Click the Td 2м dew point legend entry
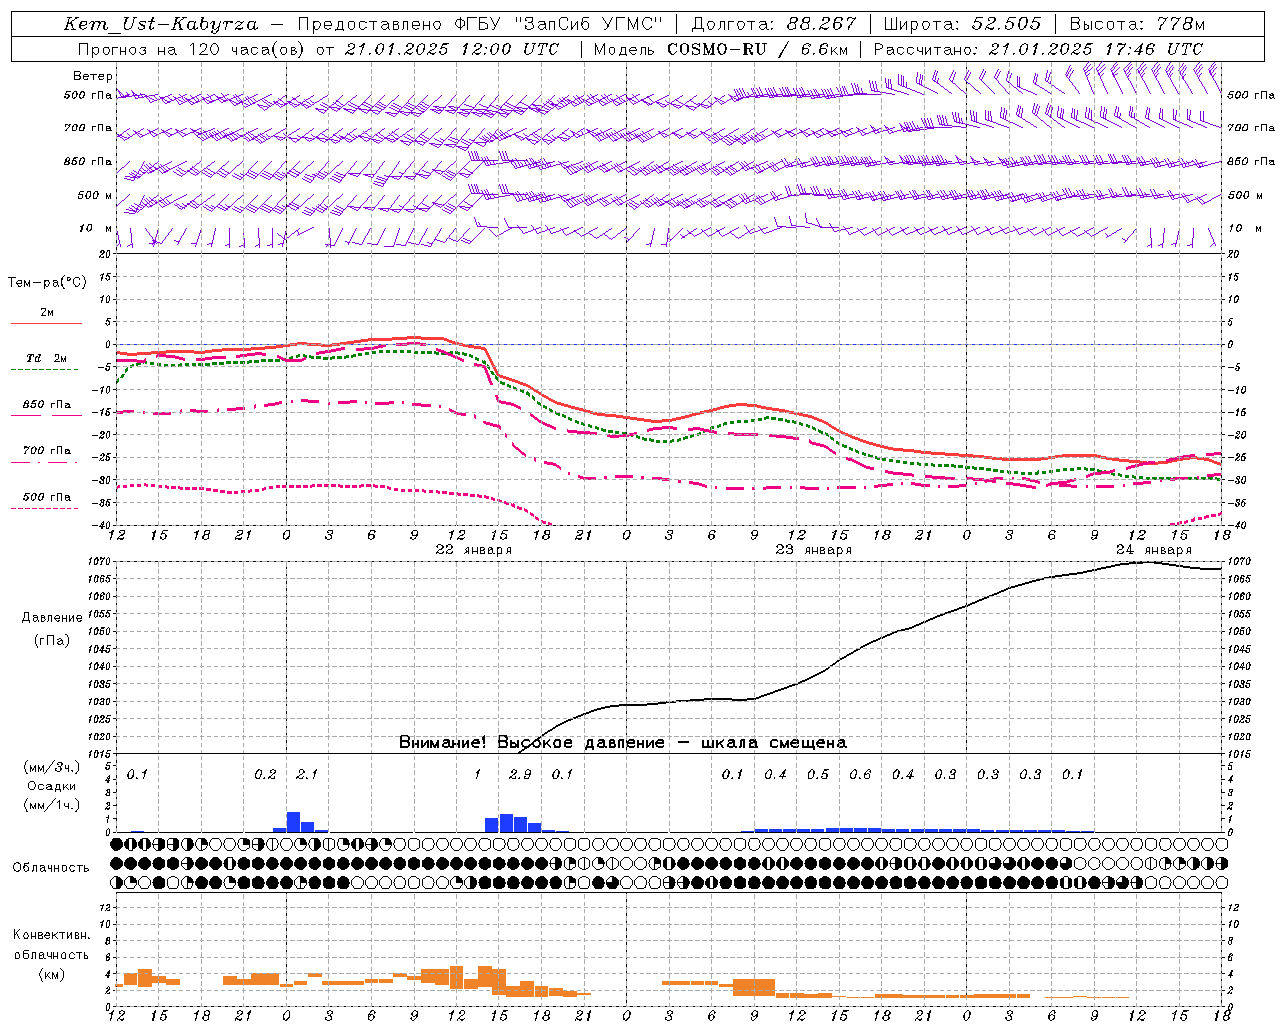The height and width of the screenshot is (1024, 1280). pyautogui.click(x=47, y=358)
